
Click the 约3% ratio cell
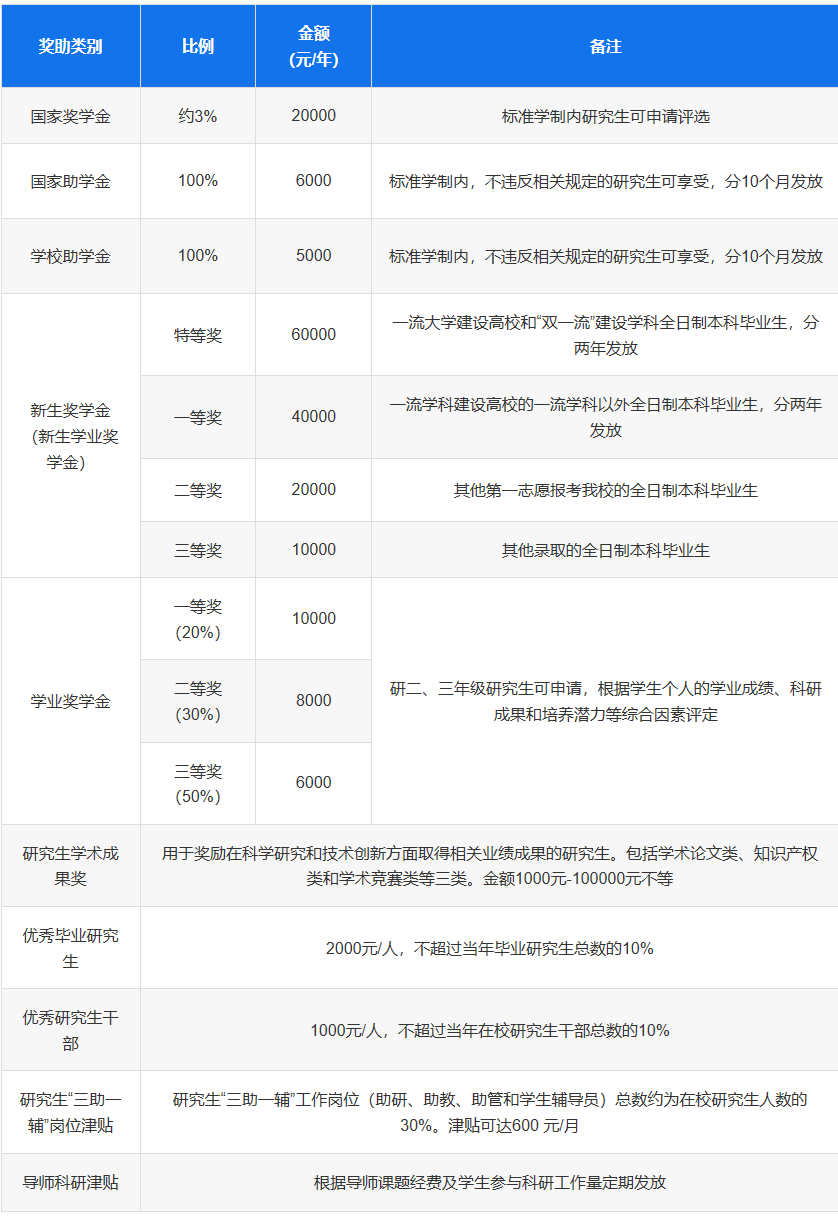point(197,116)
